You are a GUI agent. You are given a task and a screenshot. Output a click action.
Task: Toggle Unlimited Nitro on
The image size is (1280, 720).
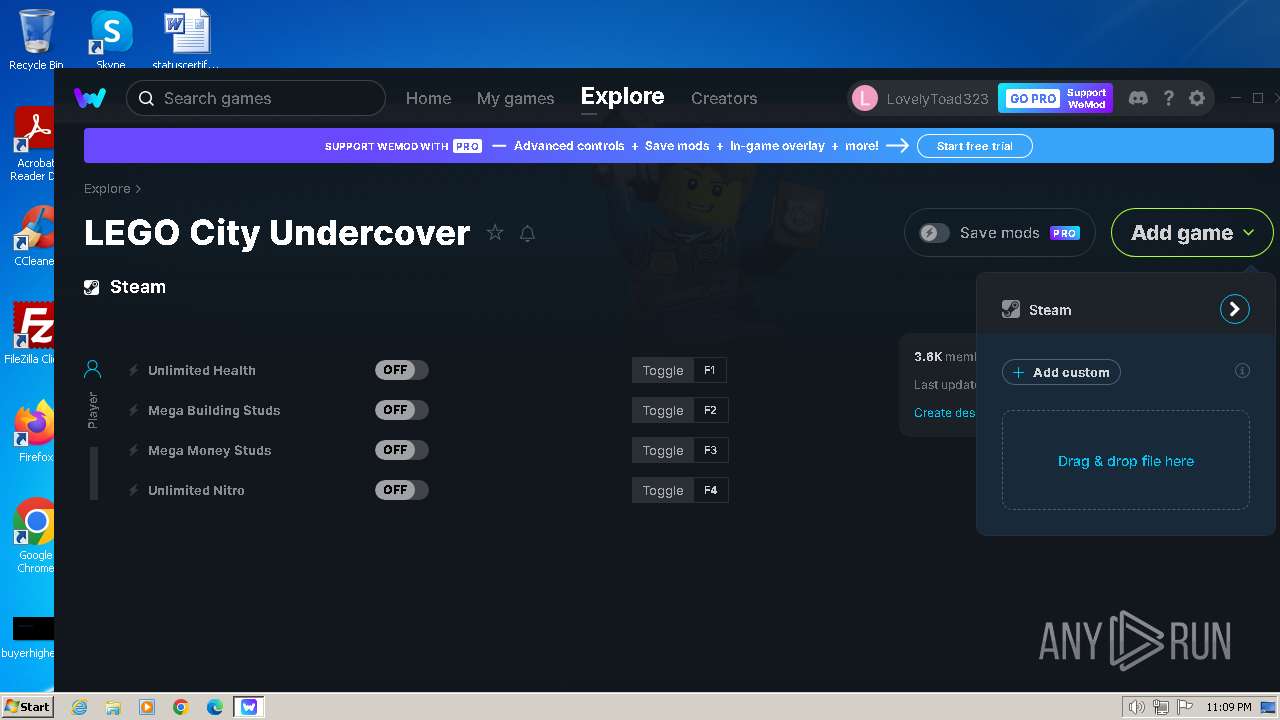pyautogui.click(x=402, y=490)
